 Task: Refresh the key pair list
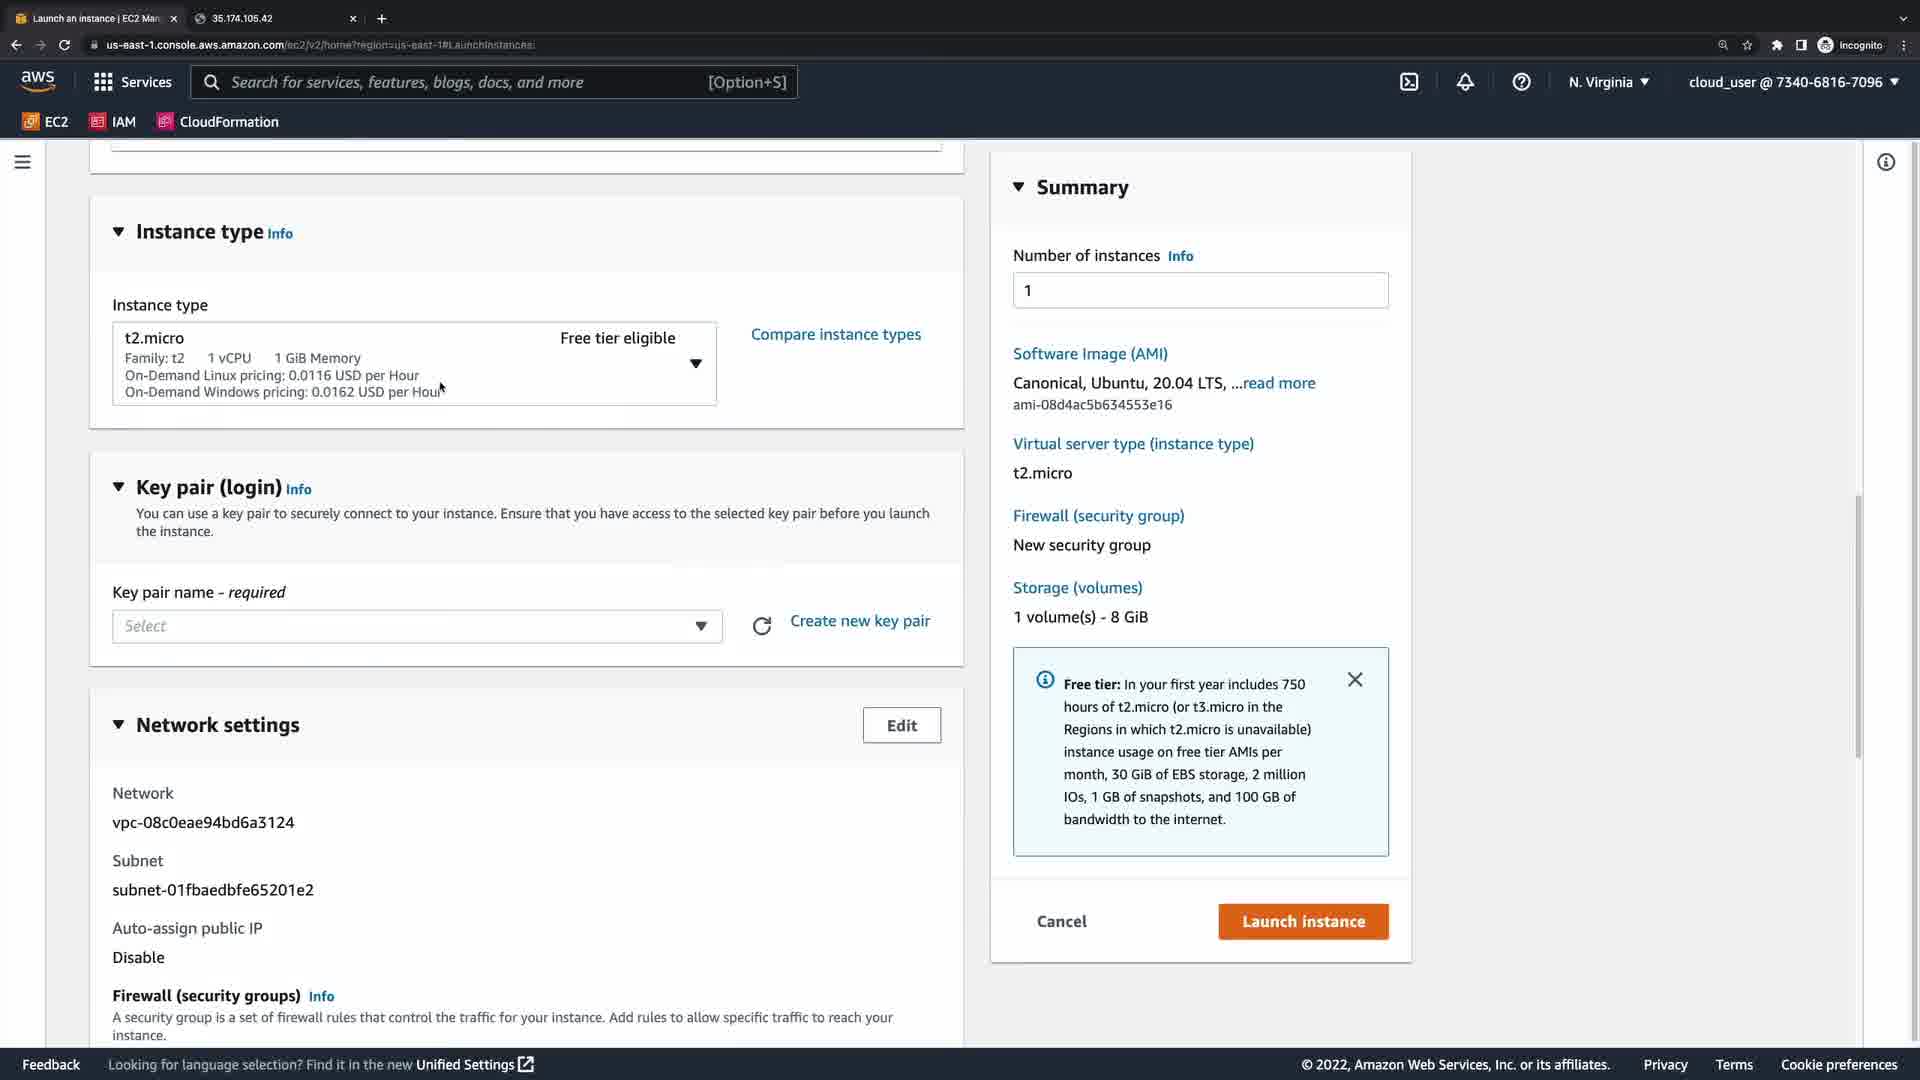point(762,626)
